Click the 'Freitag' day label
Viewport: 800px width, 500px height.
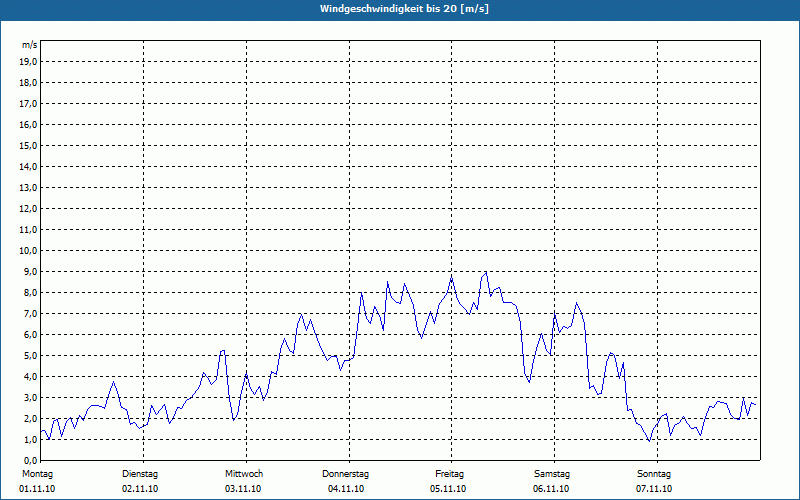(x=449, y=474)
